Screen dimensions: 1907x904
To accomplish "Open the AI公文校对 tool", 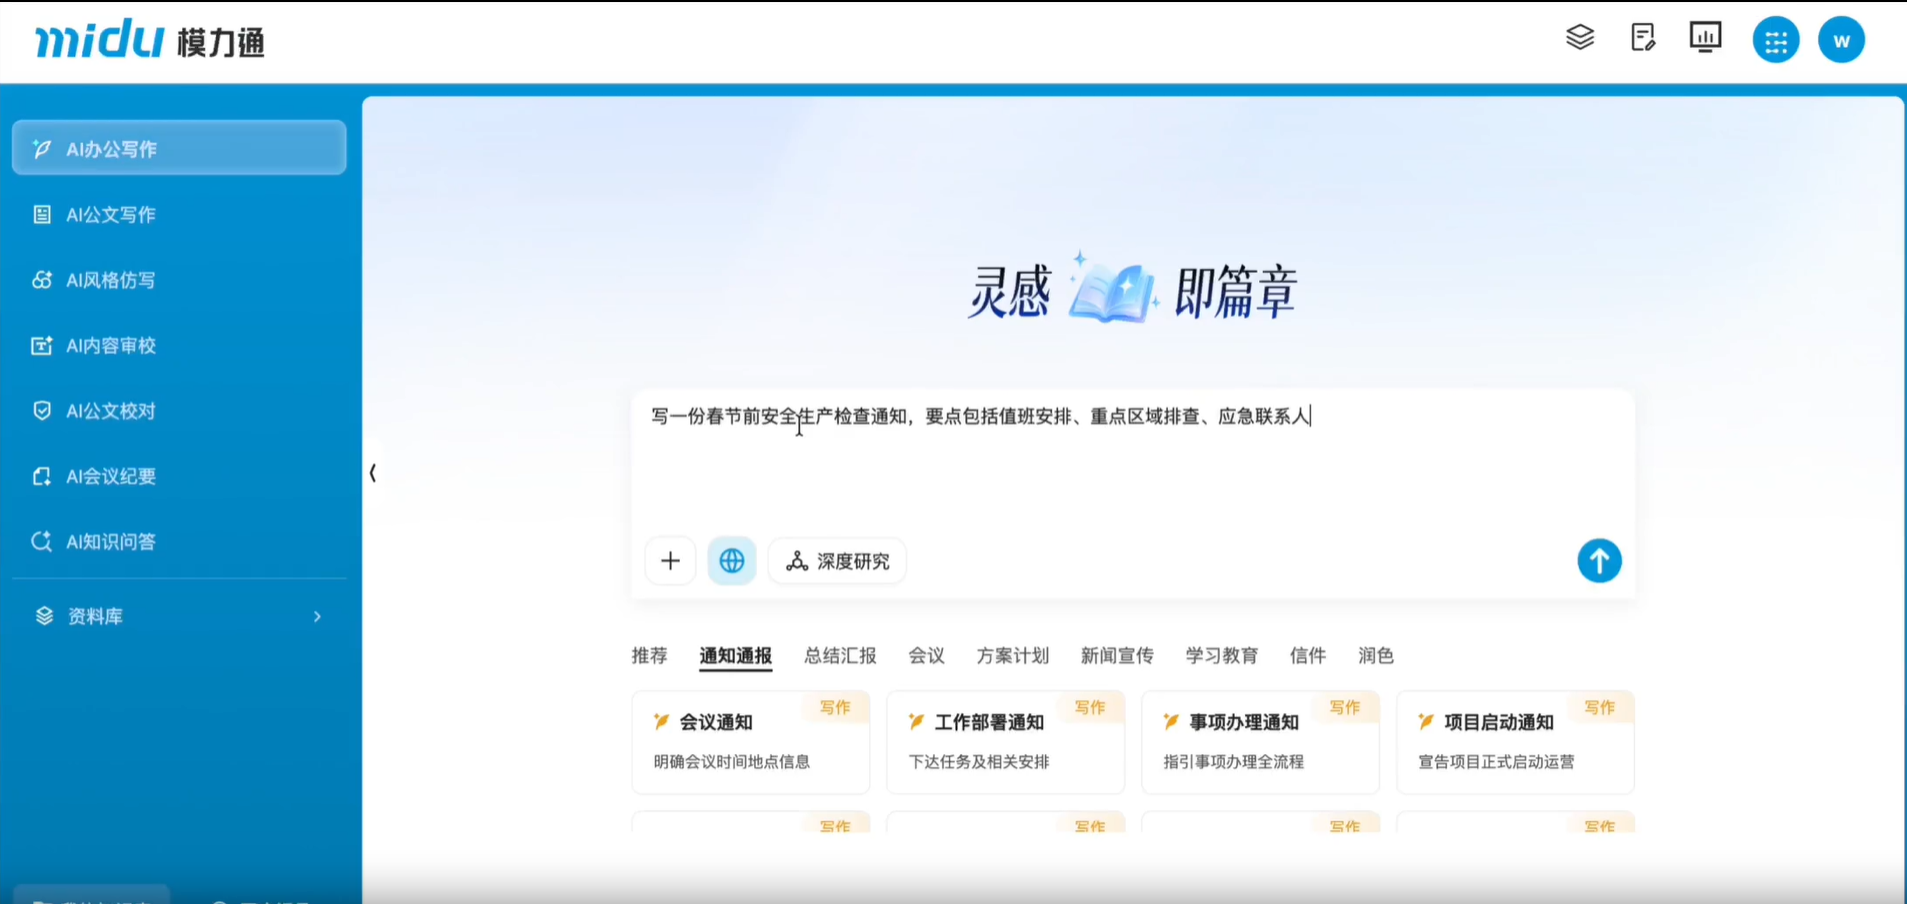I will [110, 410].
